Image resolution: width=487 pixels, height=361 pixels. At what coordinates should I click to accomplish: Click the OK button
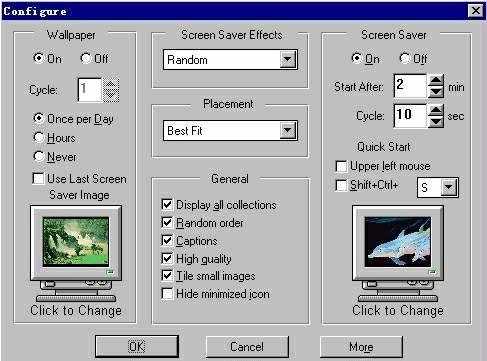[x=137, y=346]
